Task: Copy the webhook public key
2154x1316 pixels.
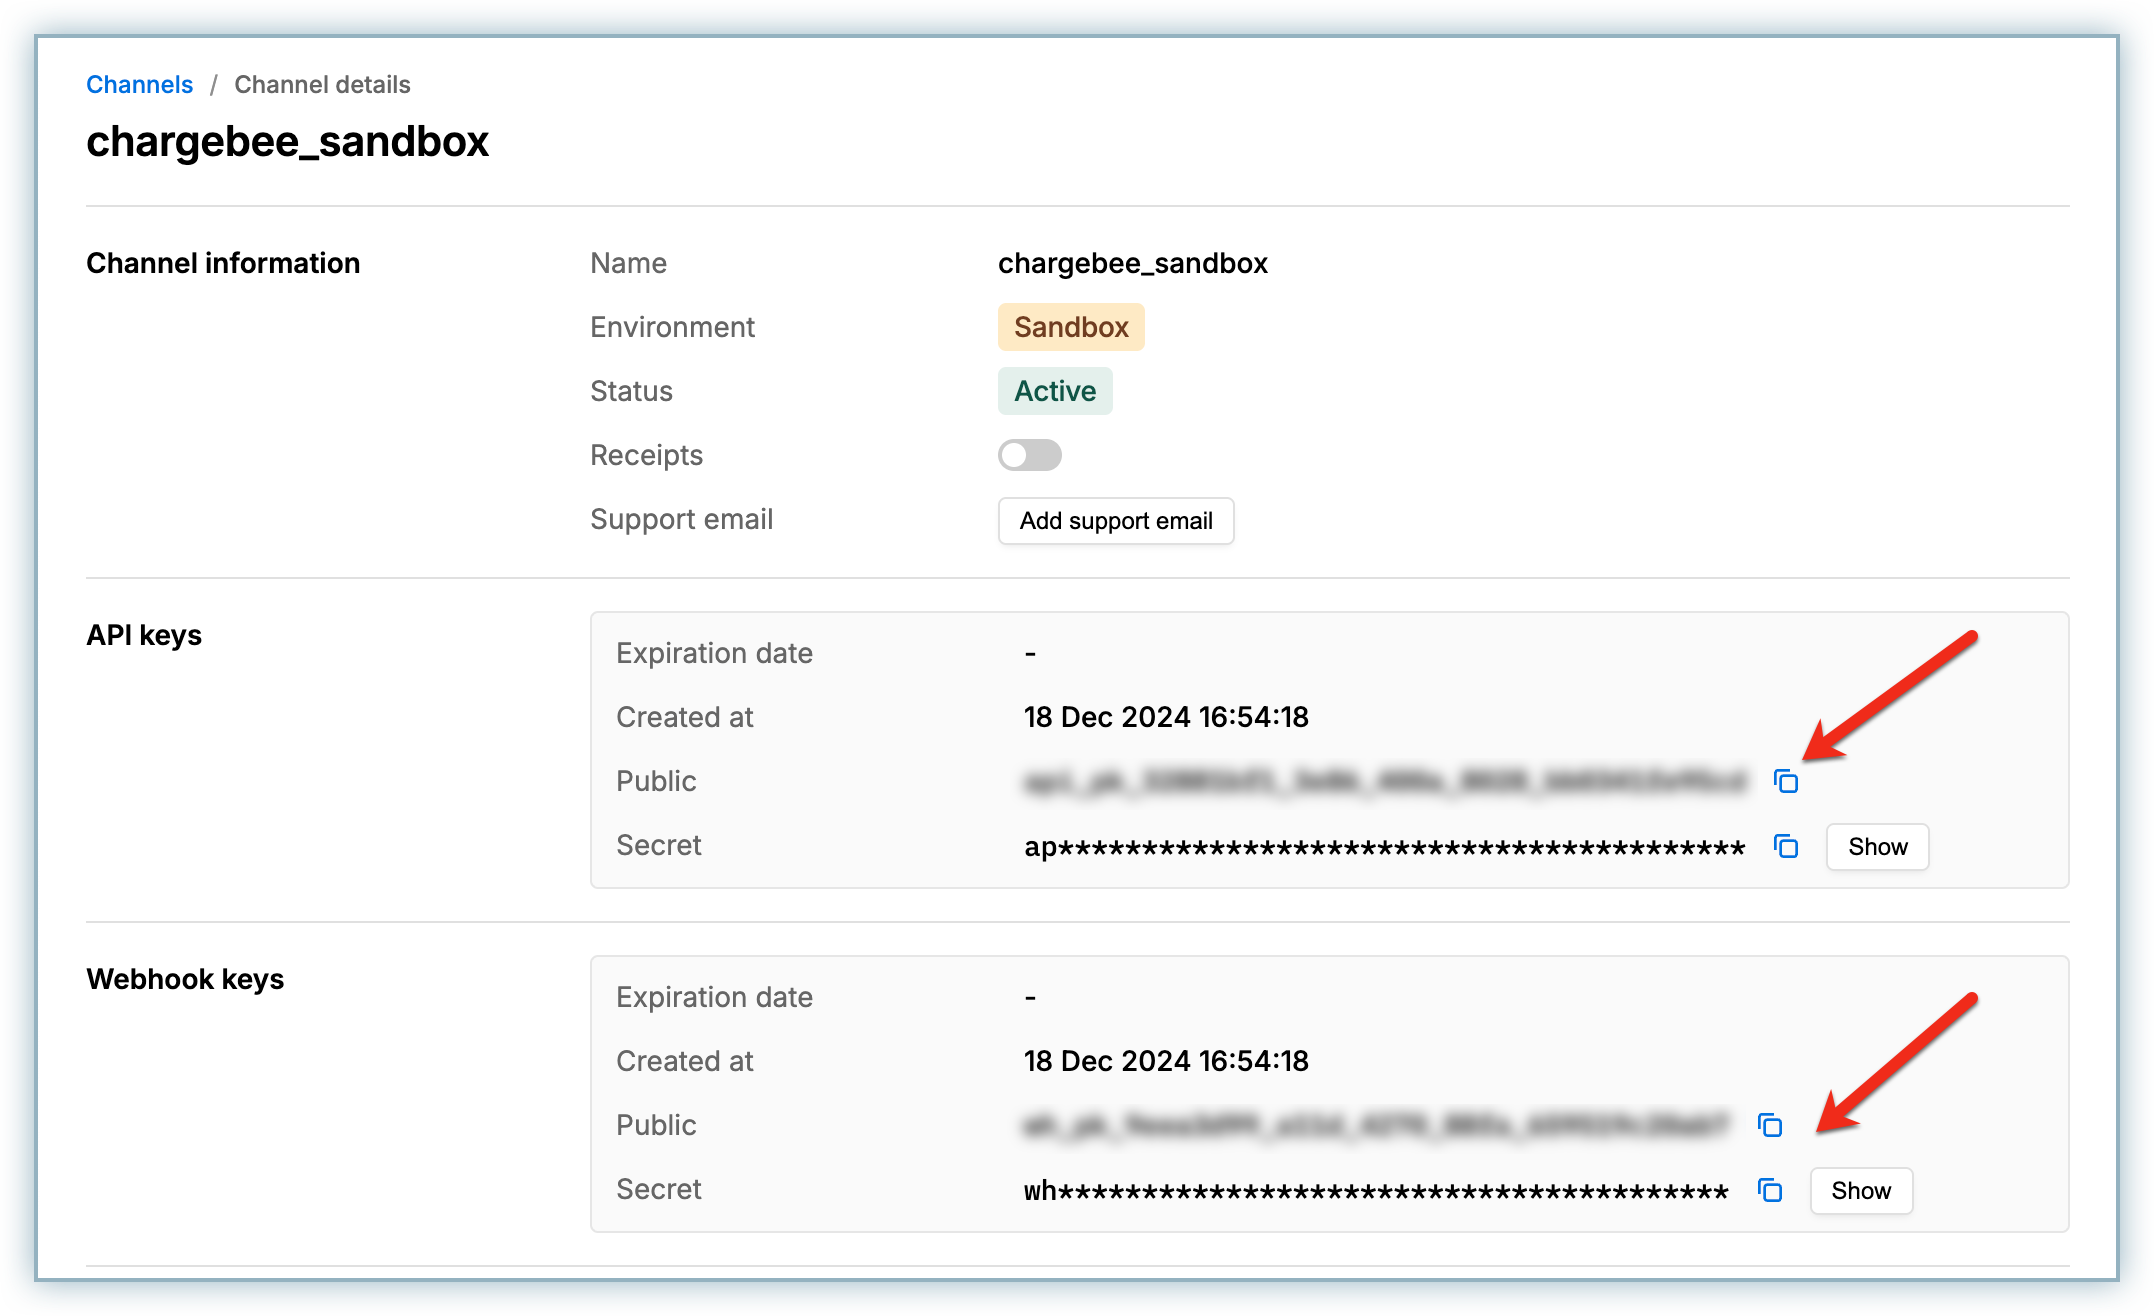Action: (x=1769, y=1125)
